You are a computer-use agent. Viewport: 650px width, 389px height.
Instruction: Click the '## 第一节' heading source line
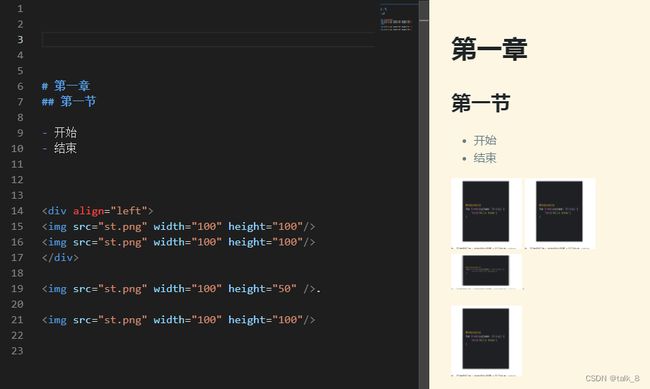69,102
